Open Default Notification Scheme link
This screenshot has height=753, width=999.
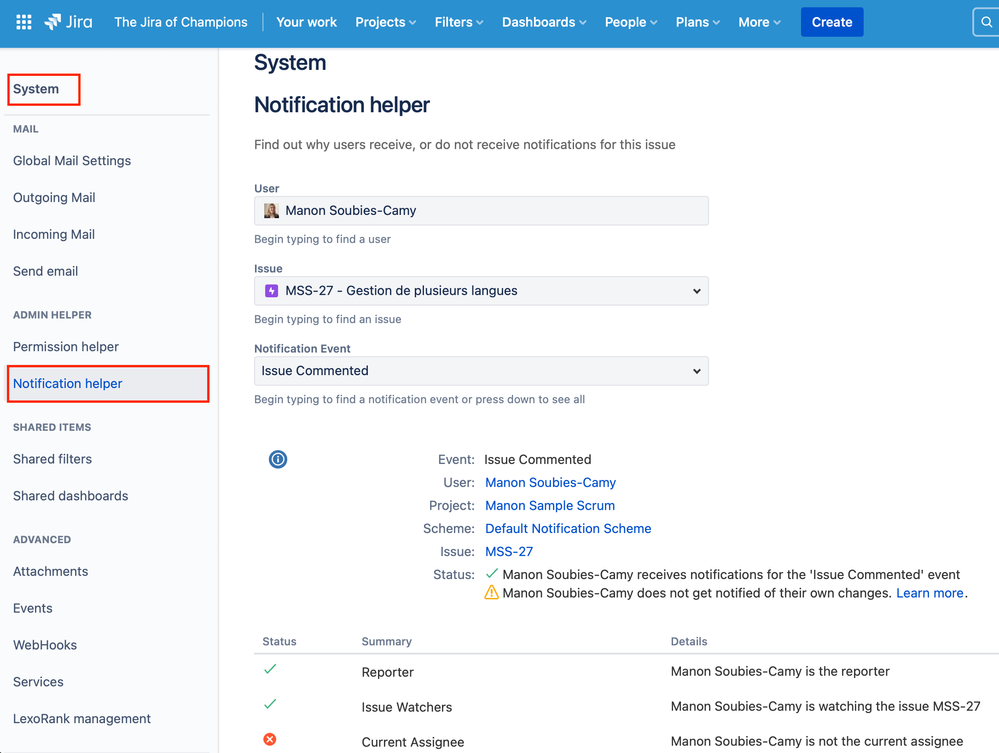tap(568, 529)
